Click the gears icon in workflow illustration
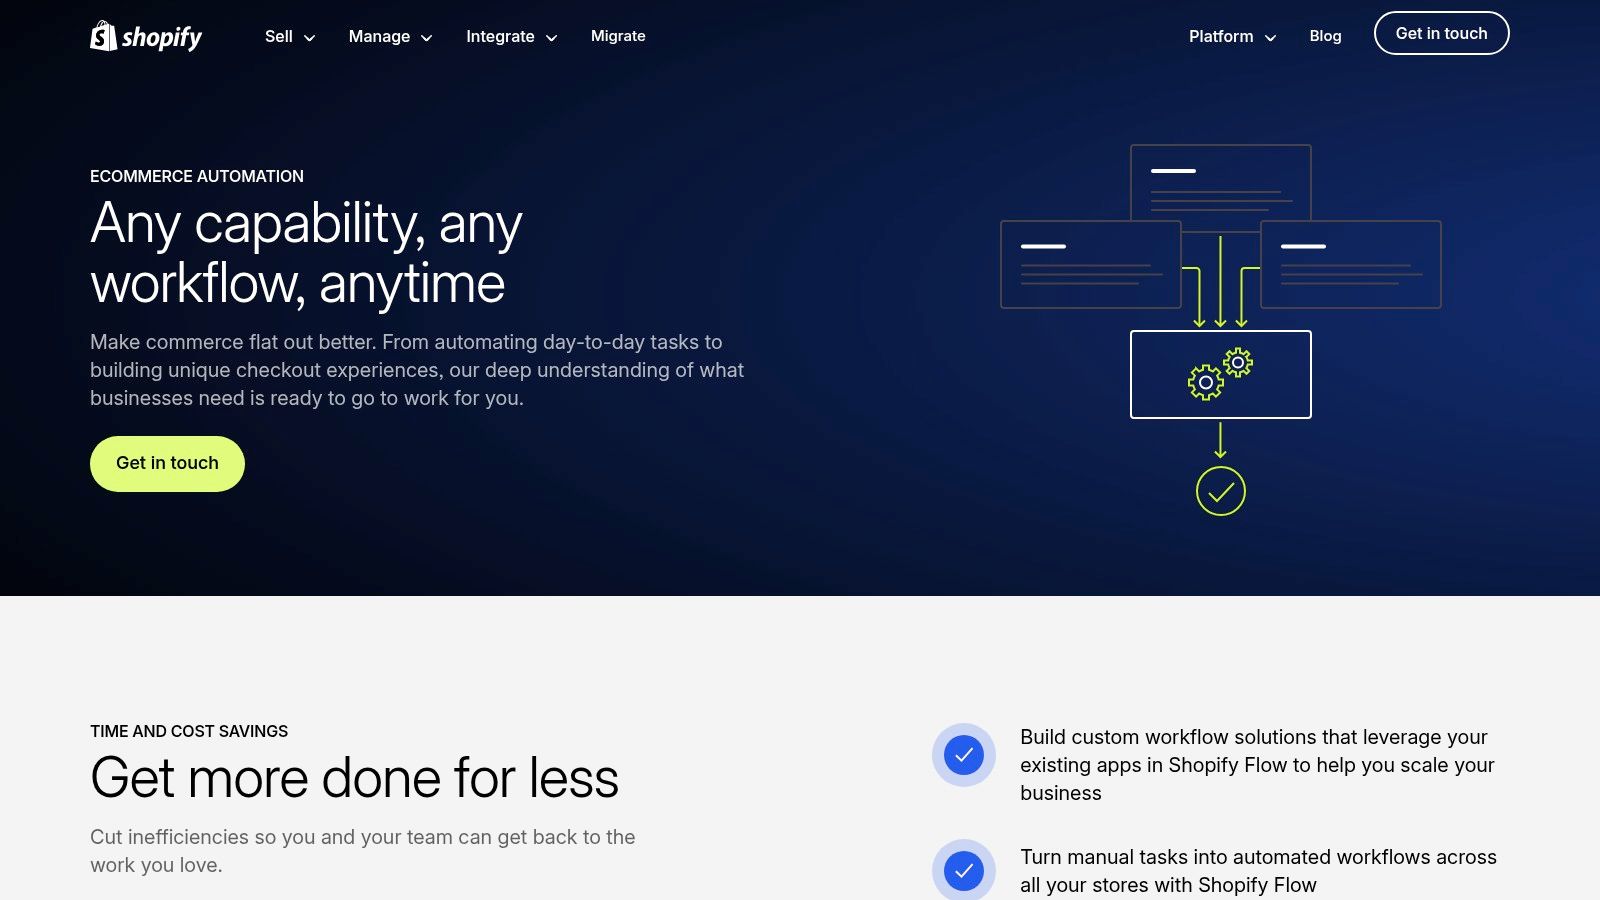Image resolution: width=1600 pixels, height=900 pixels. pos(1220,374)
